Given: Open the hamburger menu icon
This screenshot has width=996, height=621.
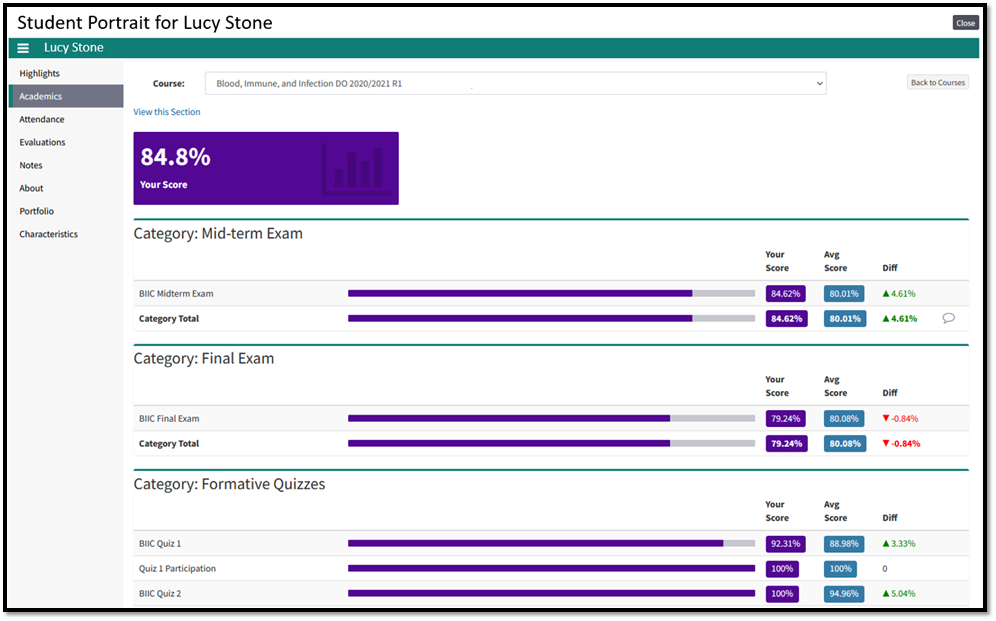Looking at the screenshot, I should coord(23,48).
